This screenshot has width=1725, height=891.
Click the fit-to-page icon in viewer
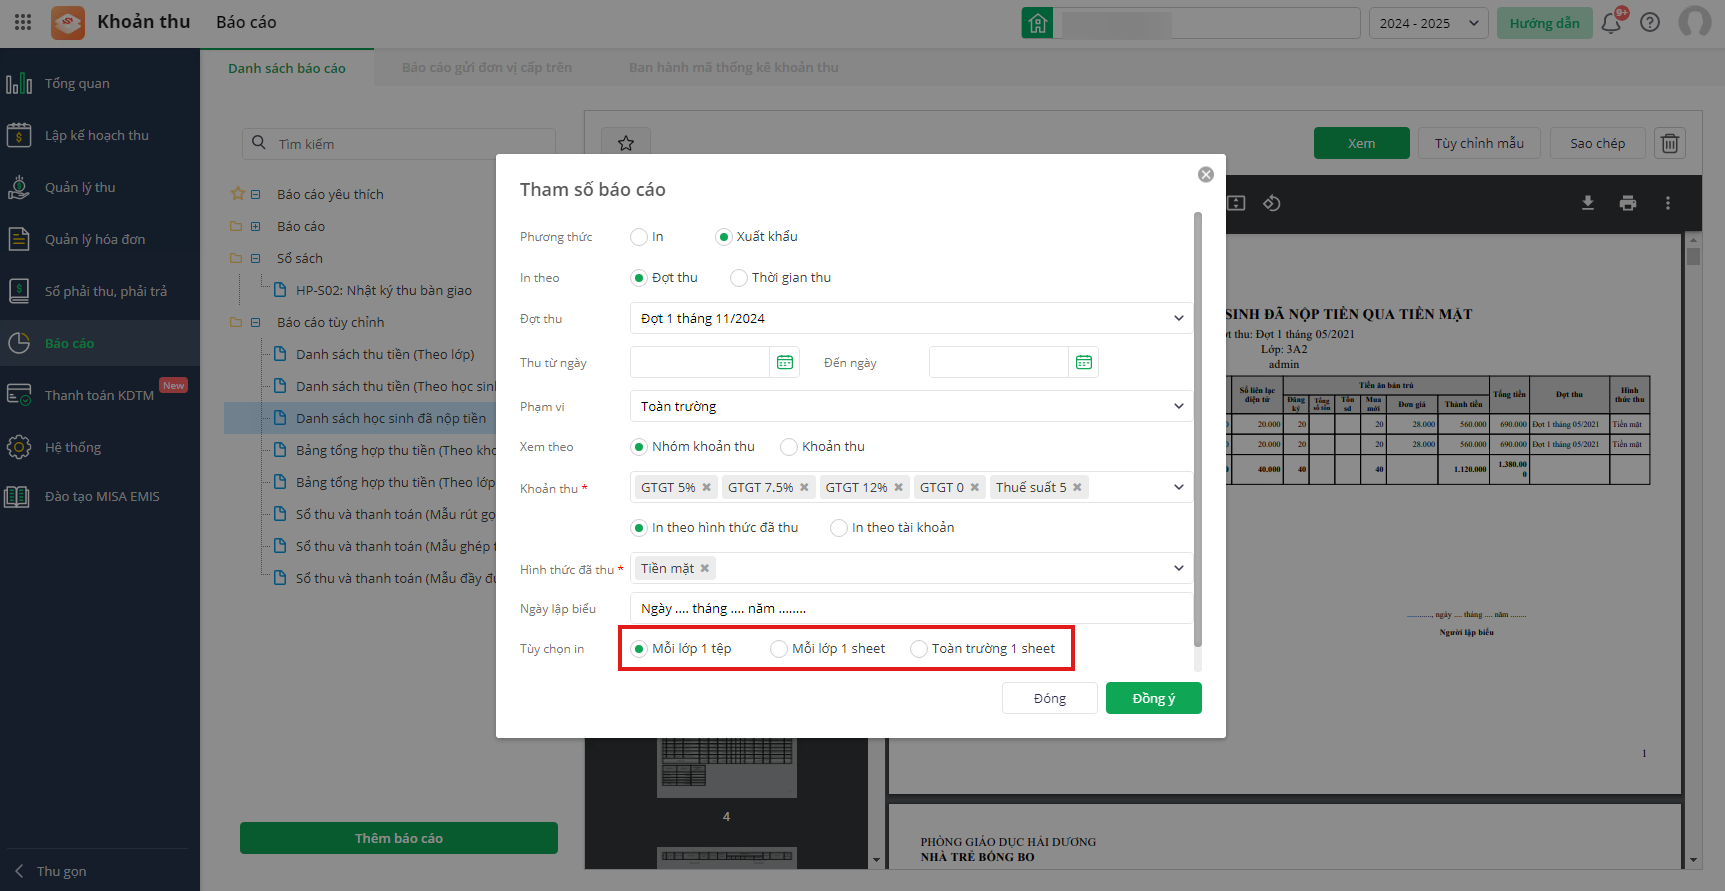point(1236,203)
